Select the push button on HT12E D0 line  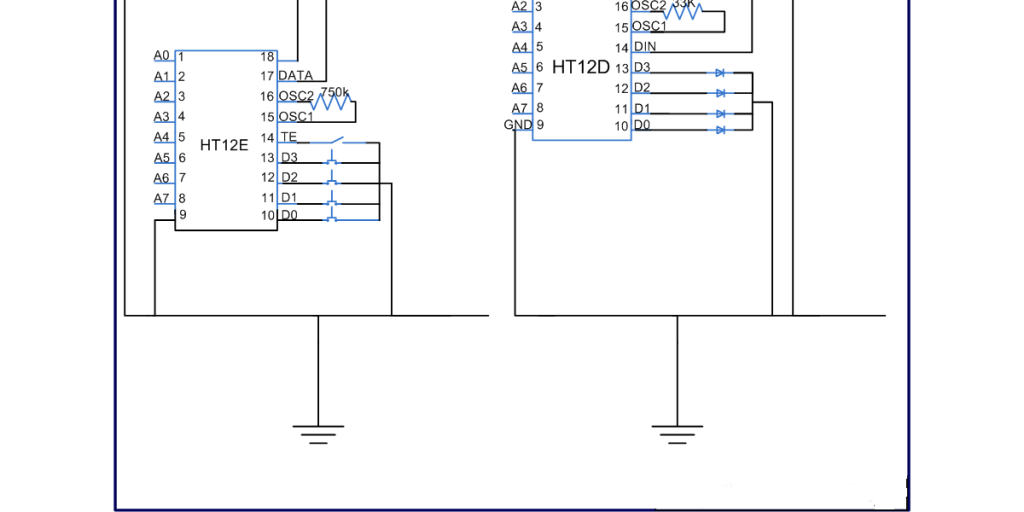pos(332,216)
